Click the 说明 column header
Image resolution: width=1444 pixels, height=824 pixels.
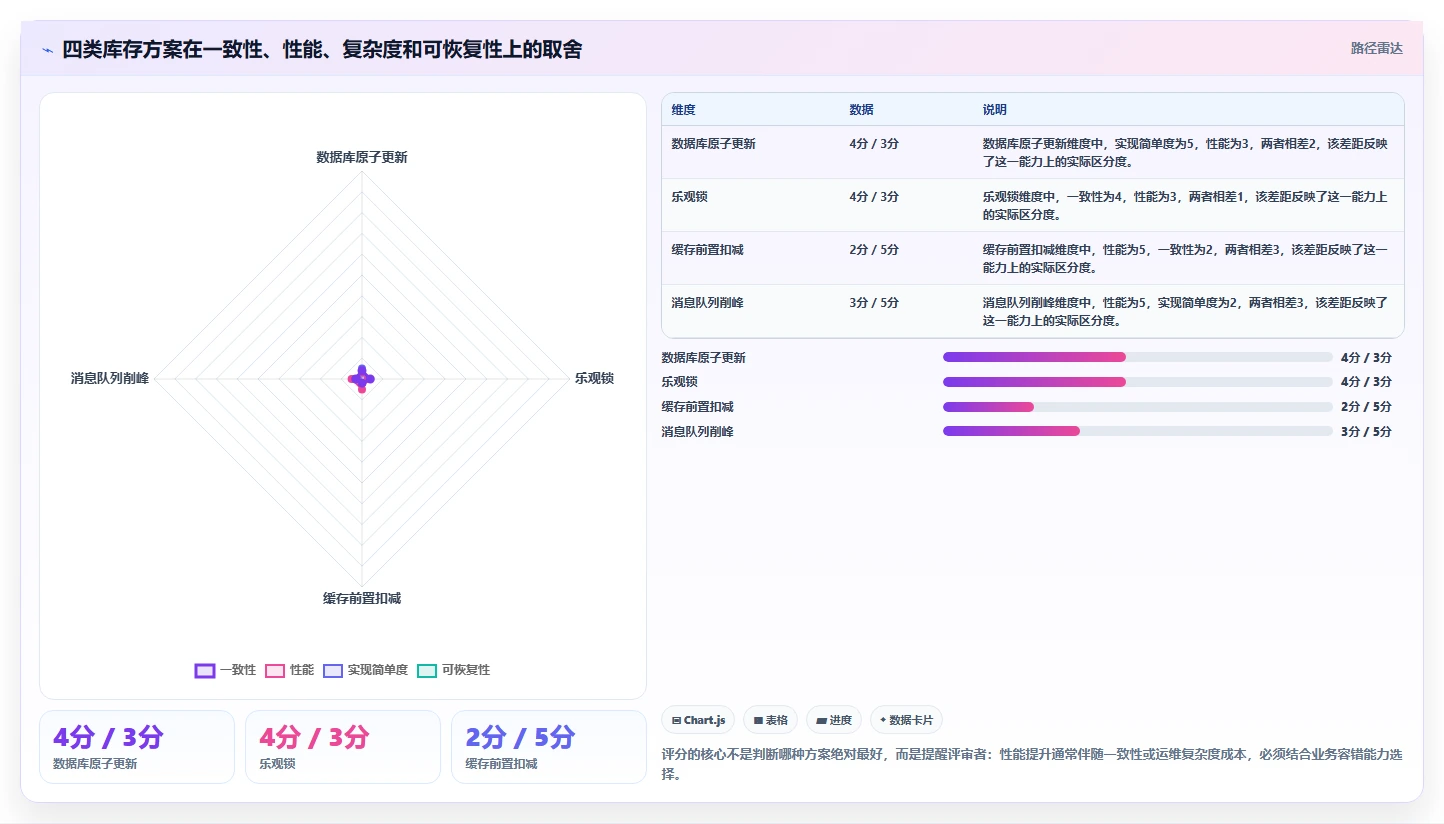tap(995, 109)
